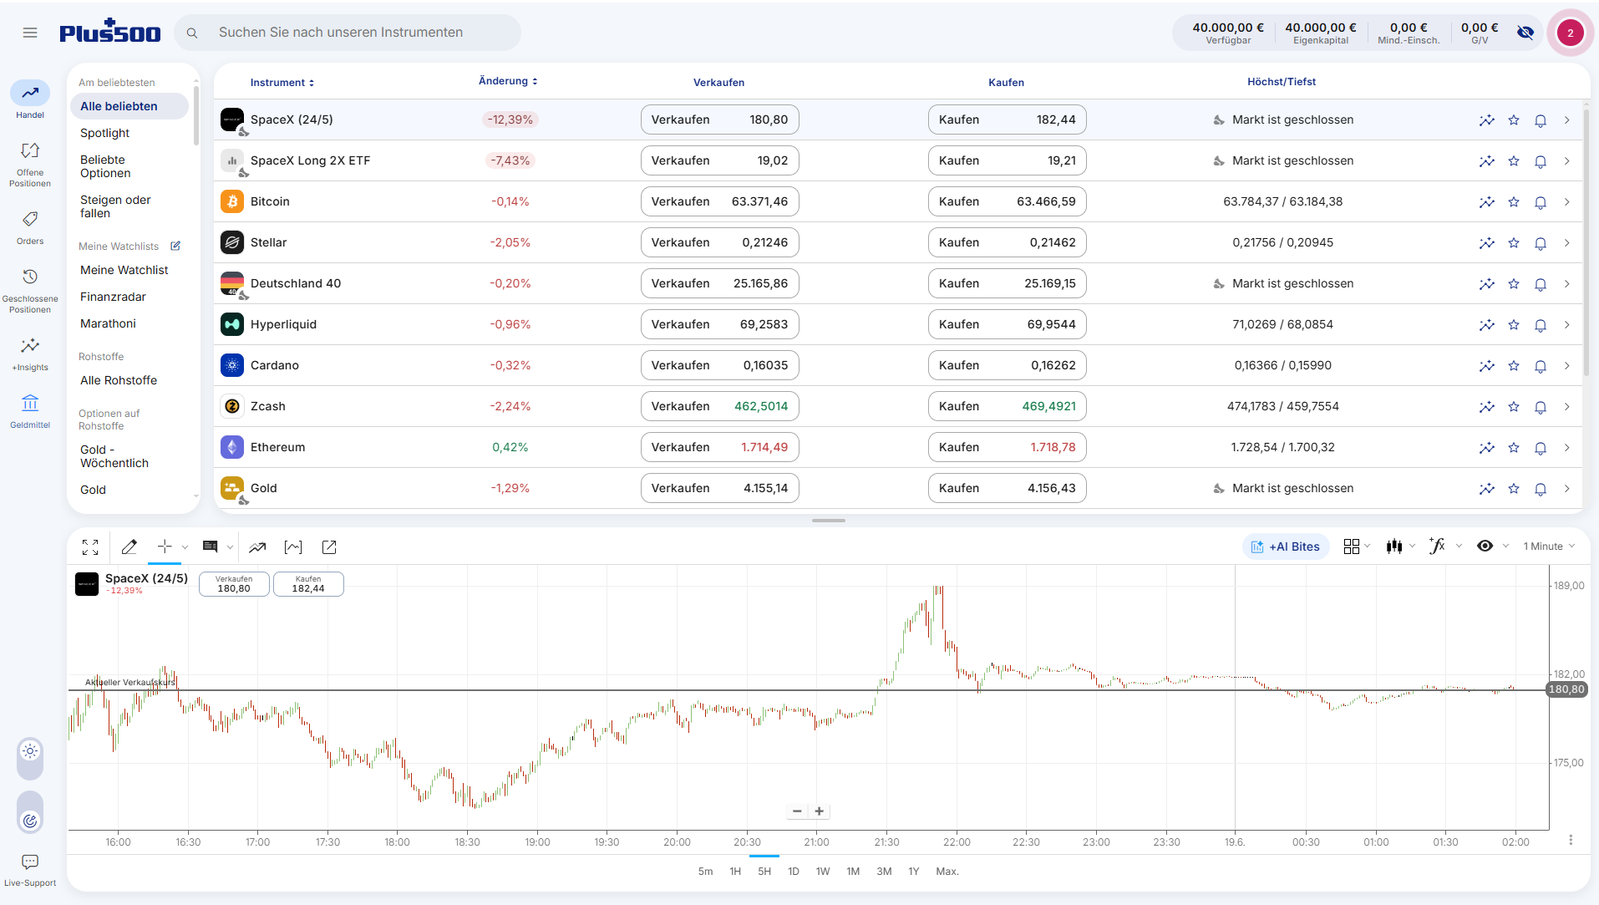Expand chart to fullscreen
This screenshot has width=1599, height=905.
(90, 547)
